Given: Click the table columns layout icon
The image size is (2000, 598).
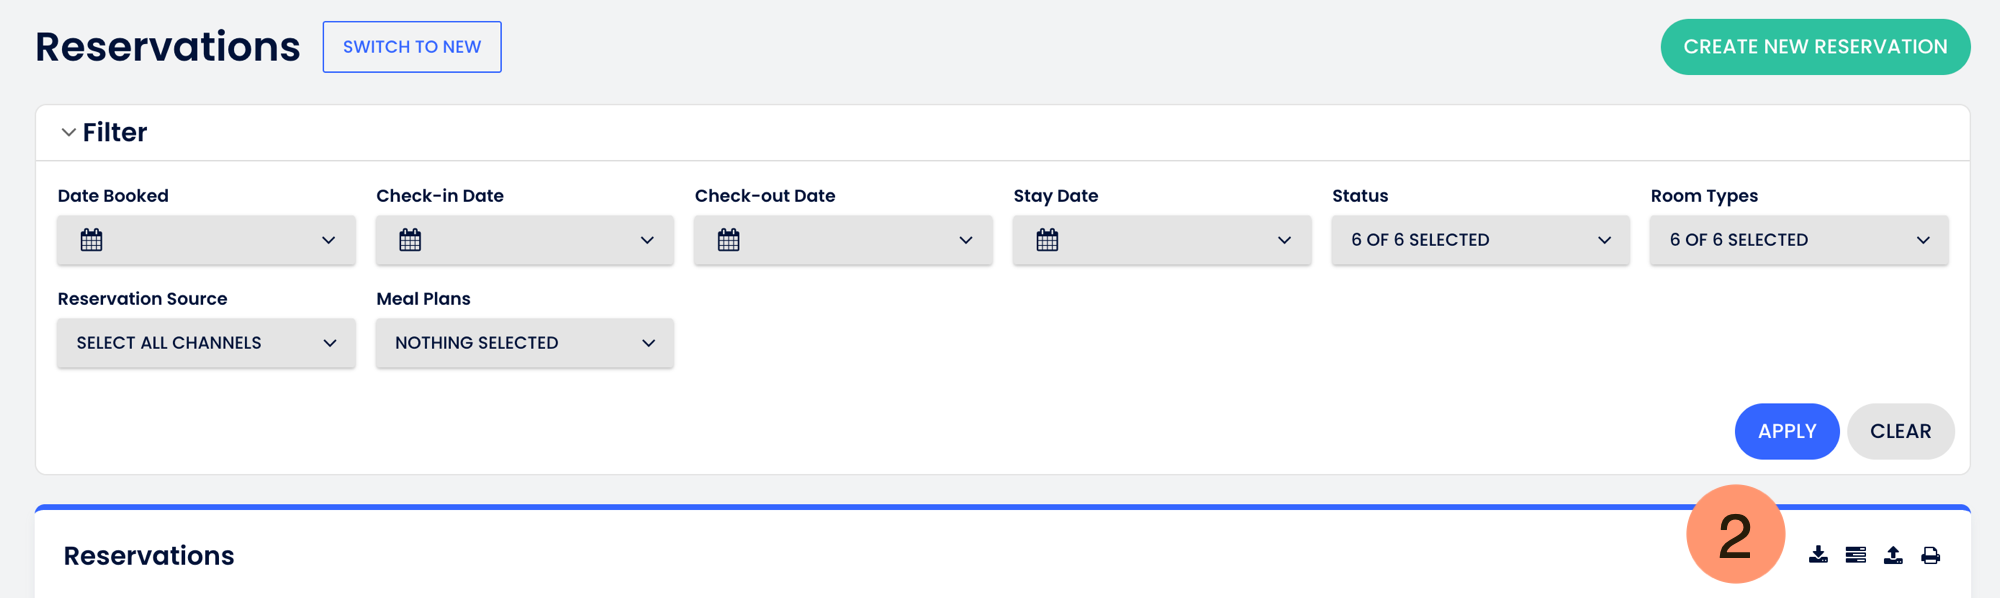Looking at the screenshot, I should tap(1856, 555).
